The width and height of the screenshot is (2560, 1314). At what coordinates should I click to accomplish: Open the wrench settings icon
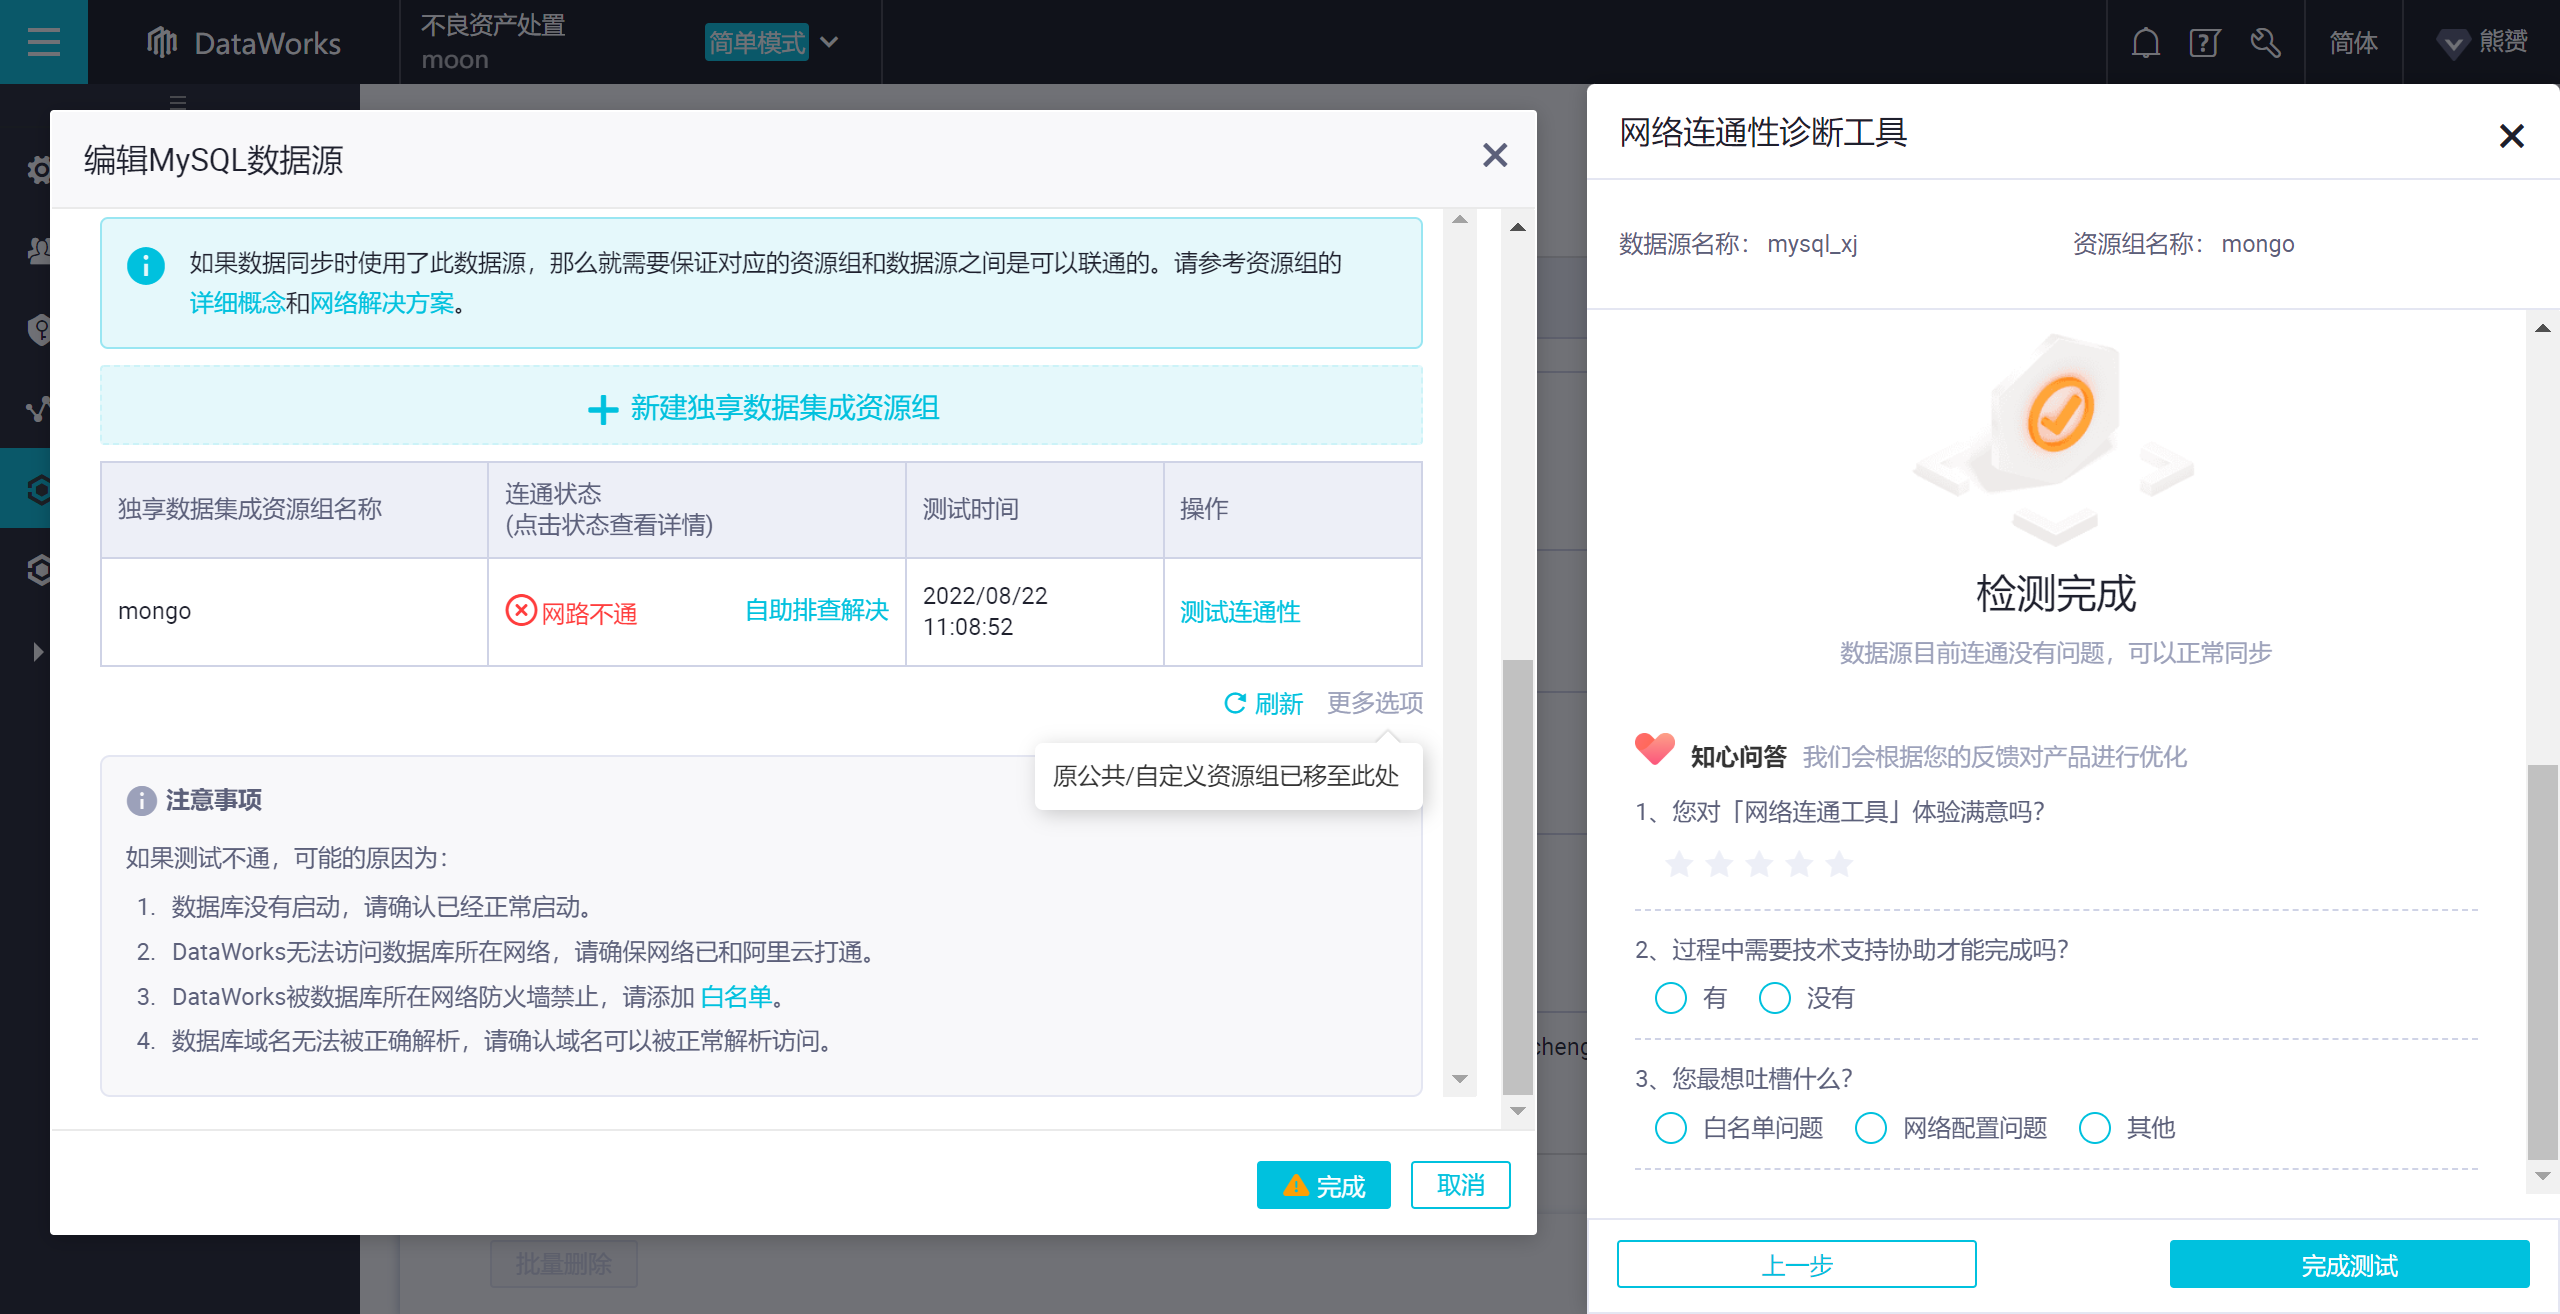[x=2265, y=43]
